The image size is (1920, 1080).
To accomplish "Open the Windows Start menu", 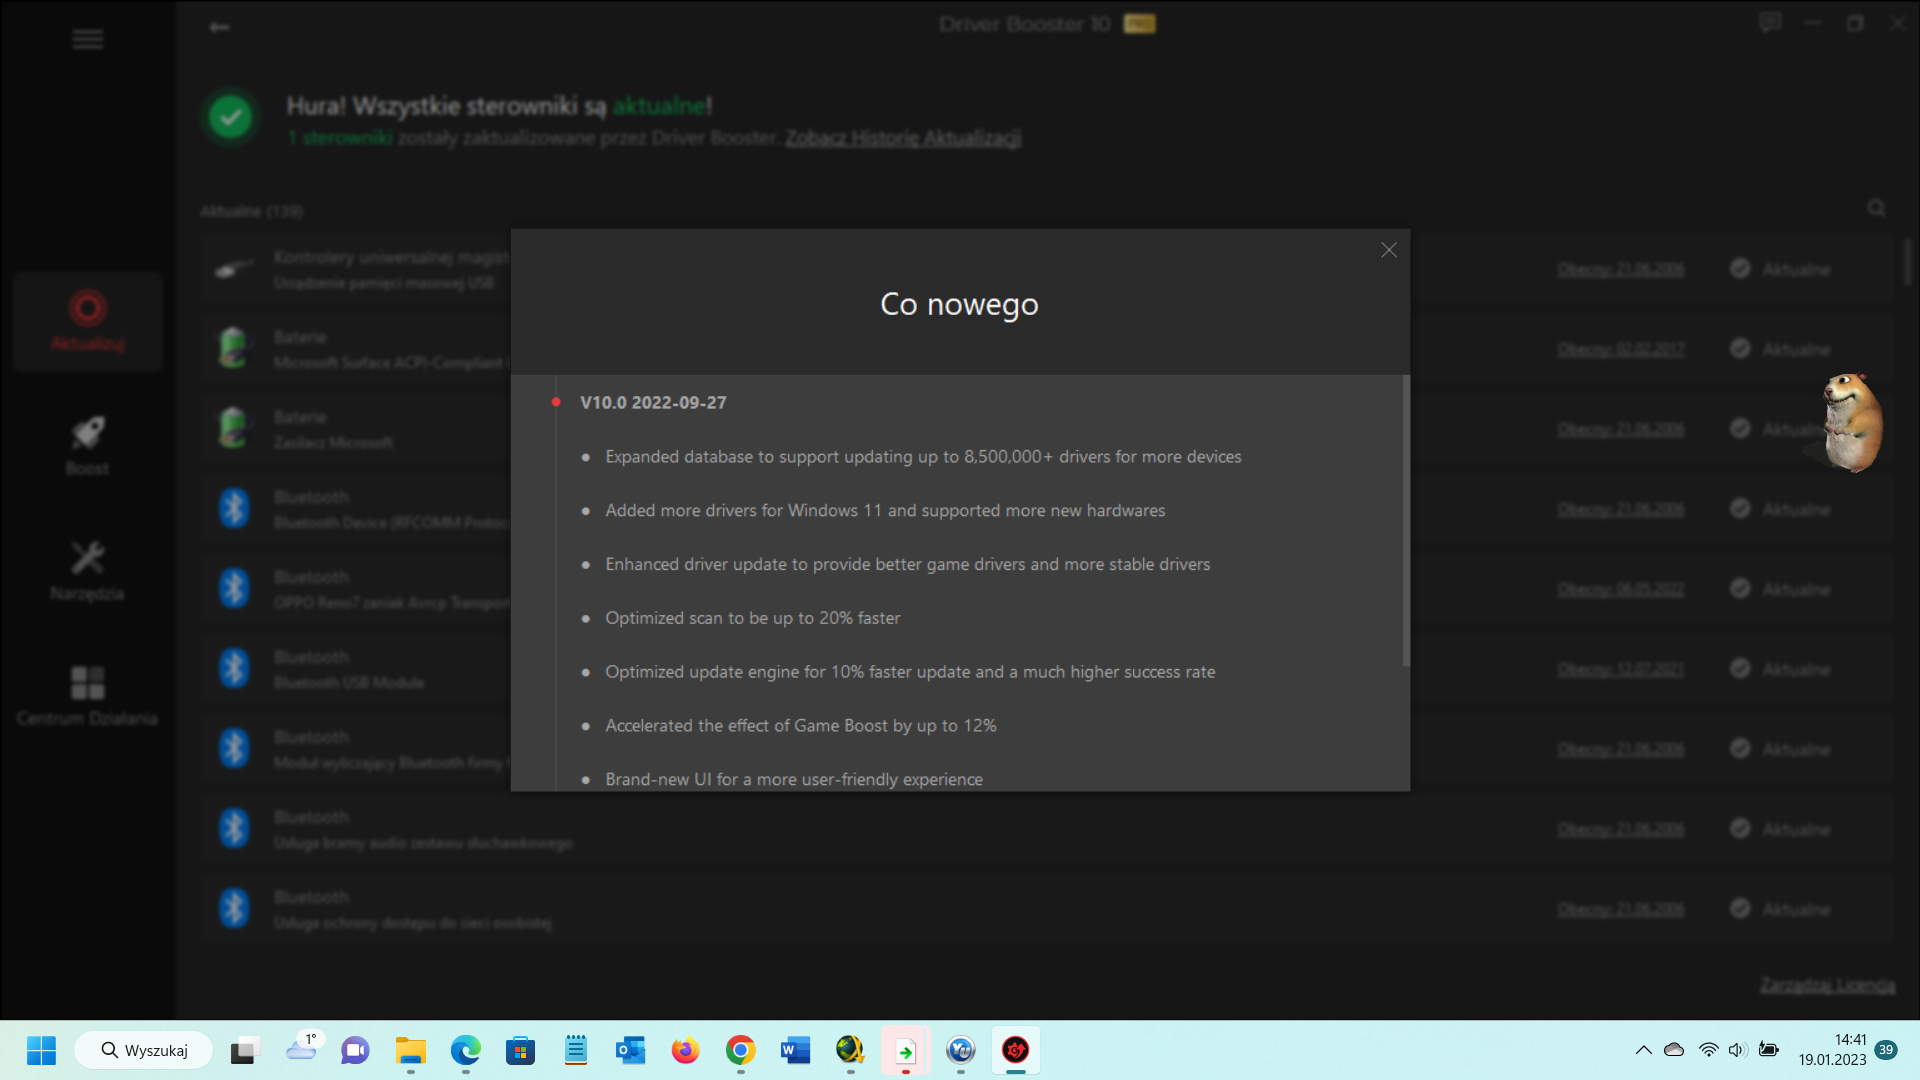I will click(x=41, y=1051).
